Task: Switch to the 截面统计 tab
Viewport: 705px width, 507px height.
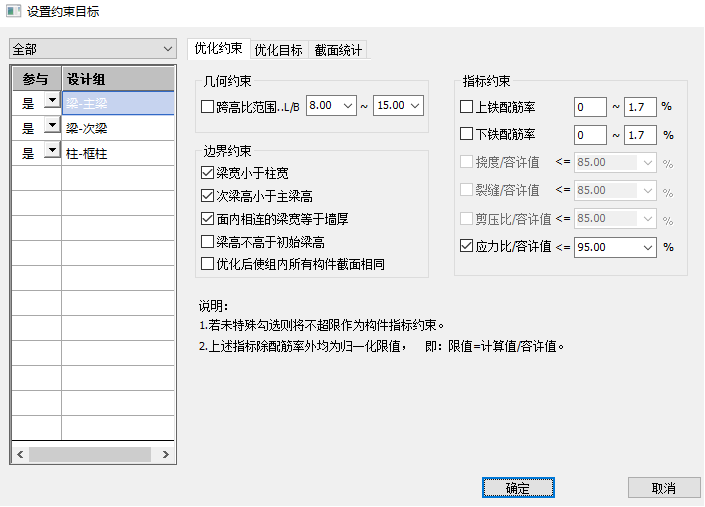Action: click(338, 49)
